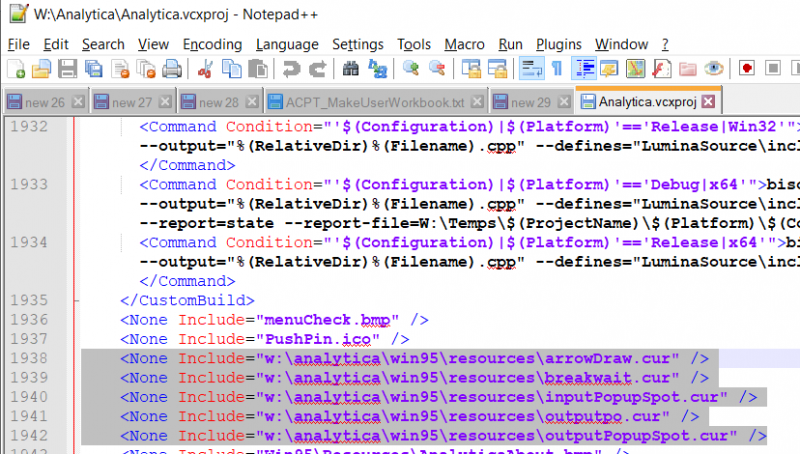The width and height of the screenshot is (800, 454).
Task: Open the File menu
Action: 18,45
